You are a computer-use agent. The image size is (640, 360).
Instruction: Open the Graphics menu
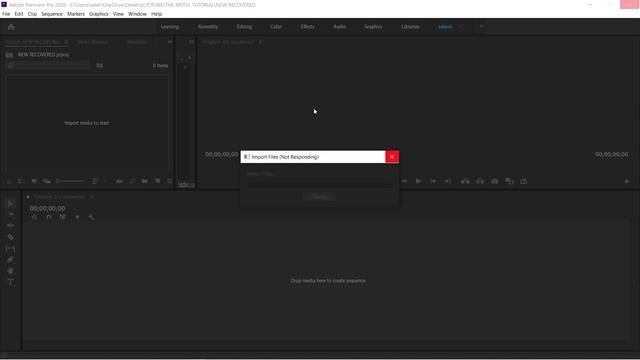coord(99,14)
